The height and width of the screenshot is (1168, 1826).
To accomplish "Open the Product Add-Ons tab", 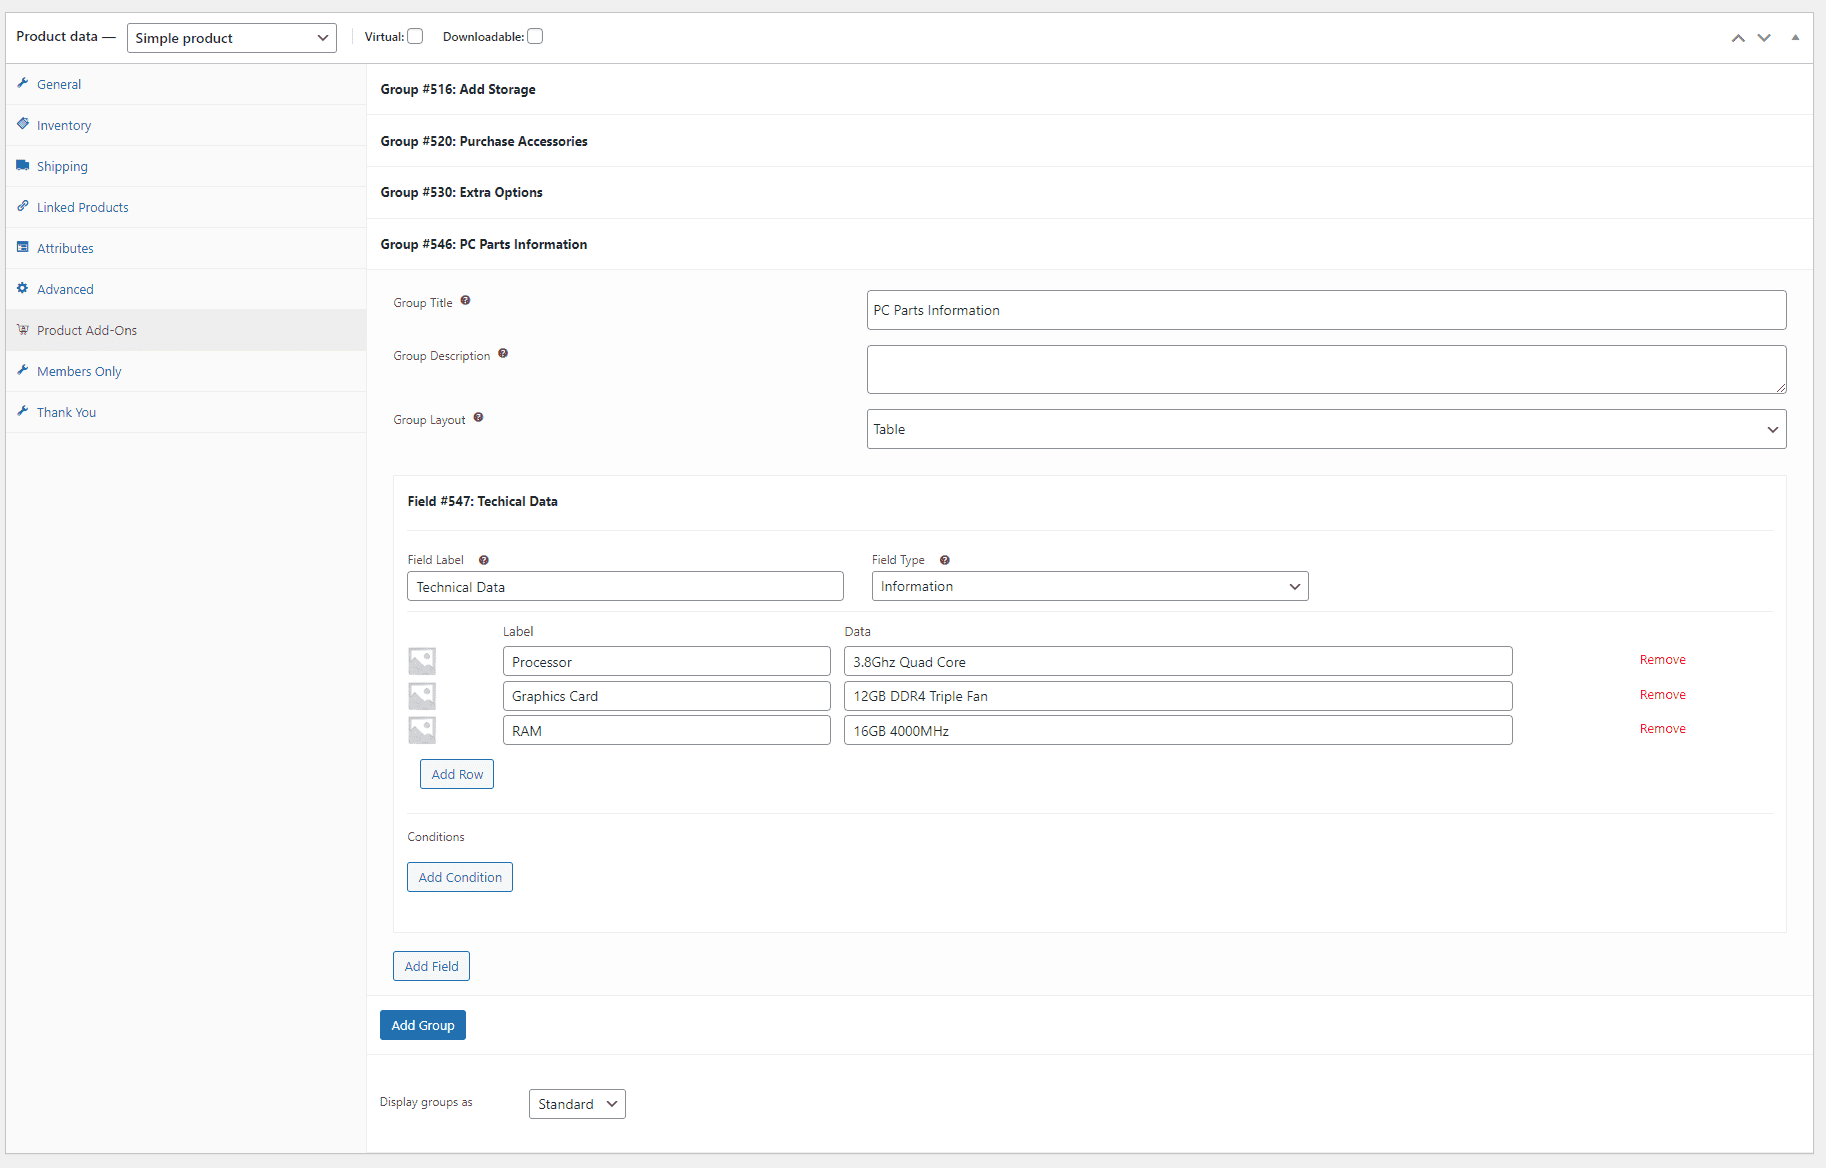I will coord(186,330).
